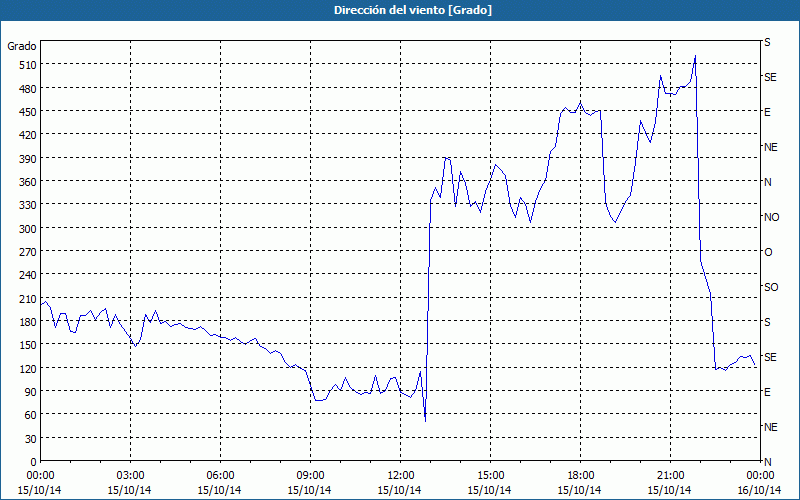This screenshot has width=800, height=500.
Task: Click the '21:00' time tick label
Action: (x=670, y=476)
